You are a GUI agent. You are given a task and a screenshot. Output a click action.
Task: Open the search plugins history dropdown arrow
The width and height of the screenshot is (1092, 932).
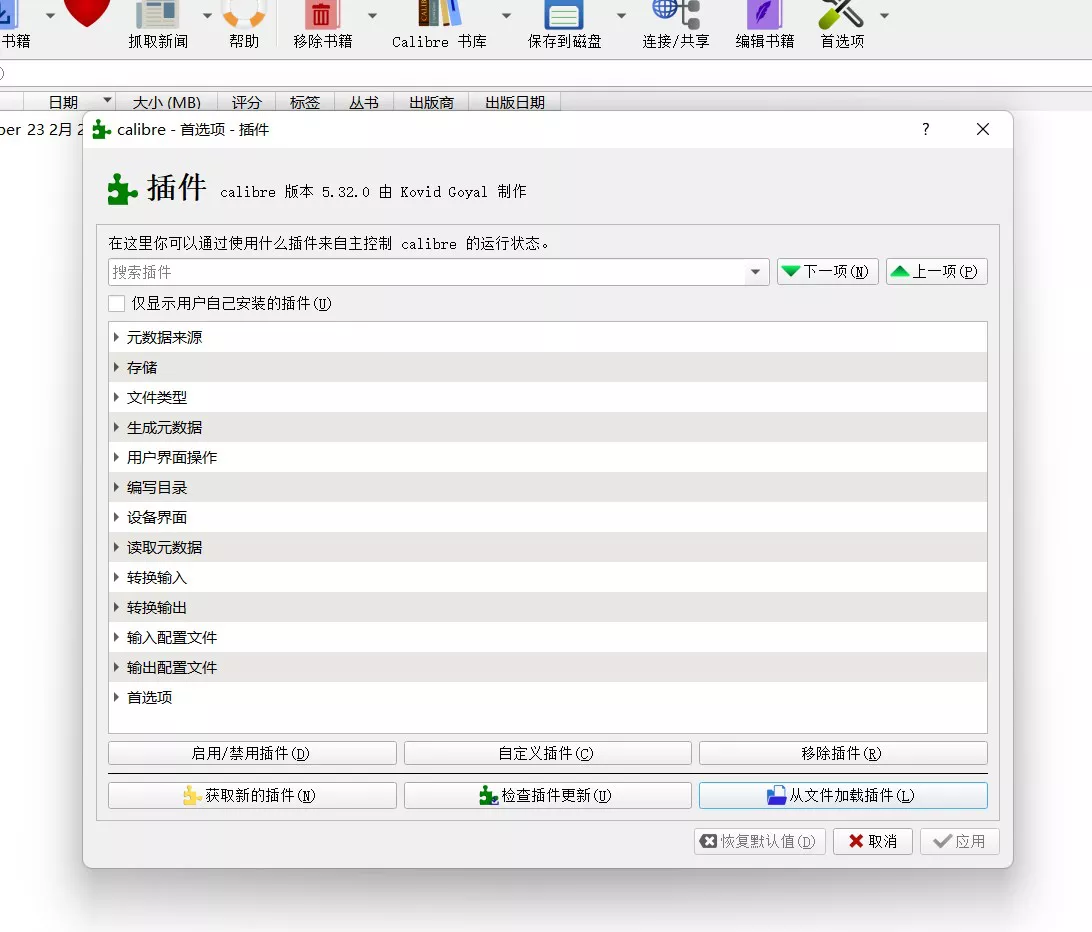click(x=756, y=272)
